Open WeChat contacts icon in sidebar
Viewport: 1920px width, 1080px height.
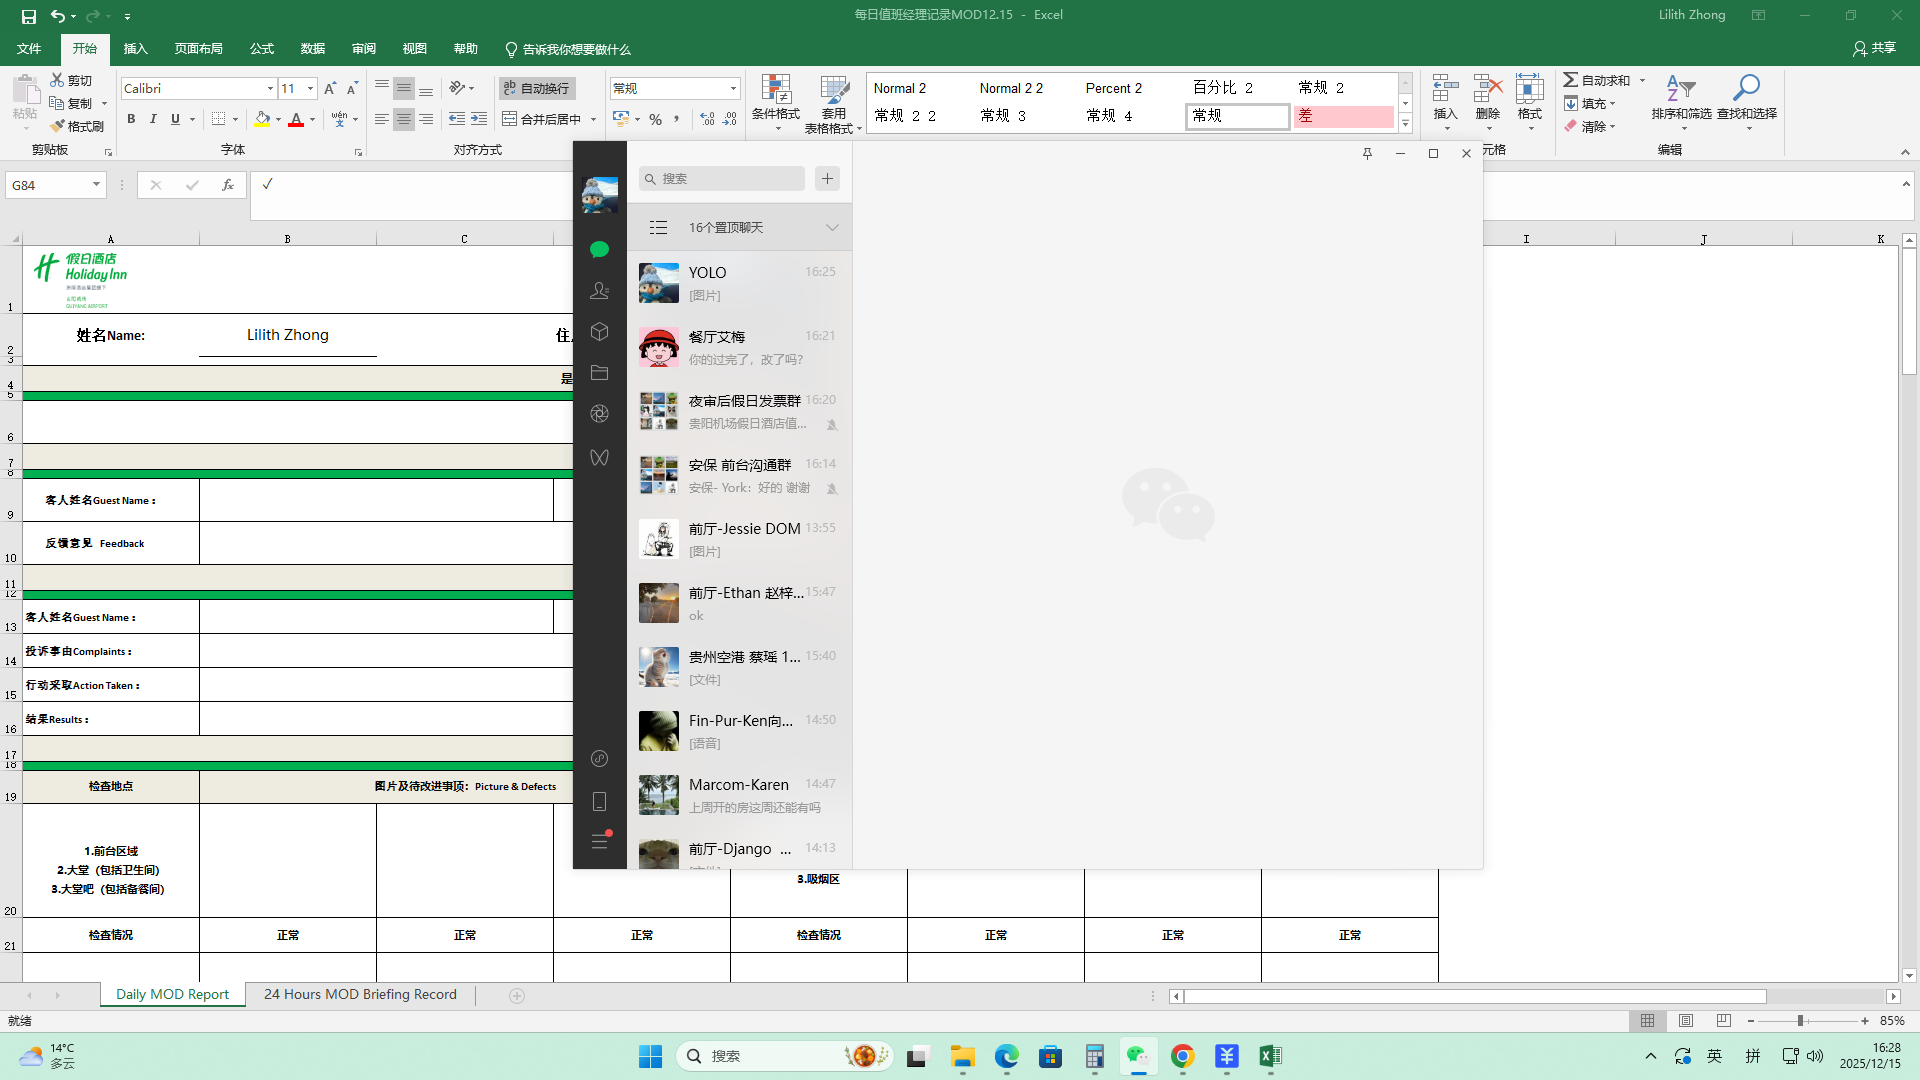point(599,290)
